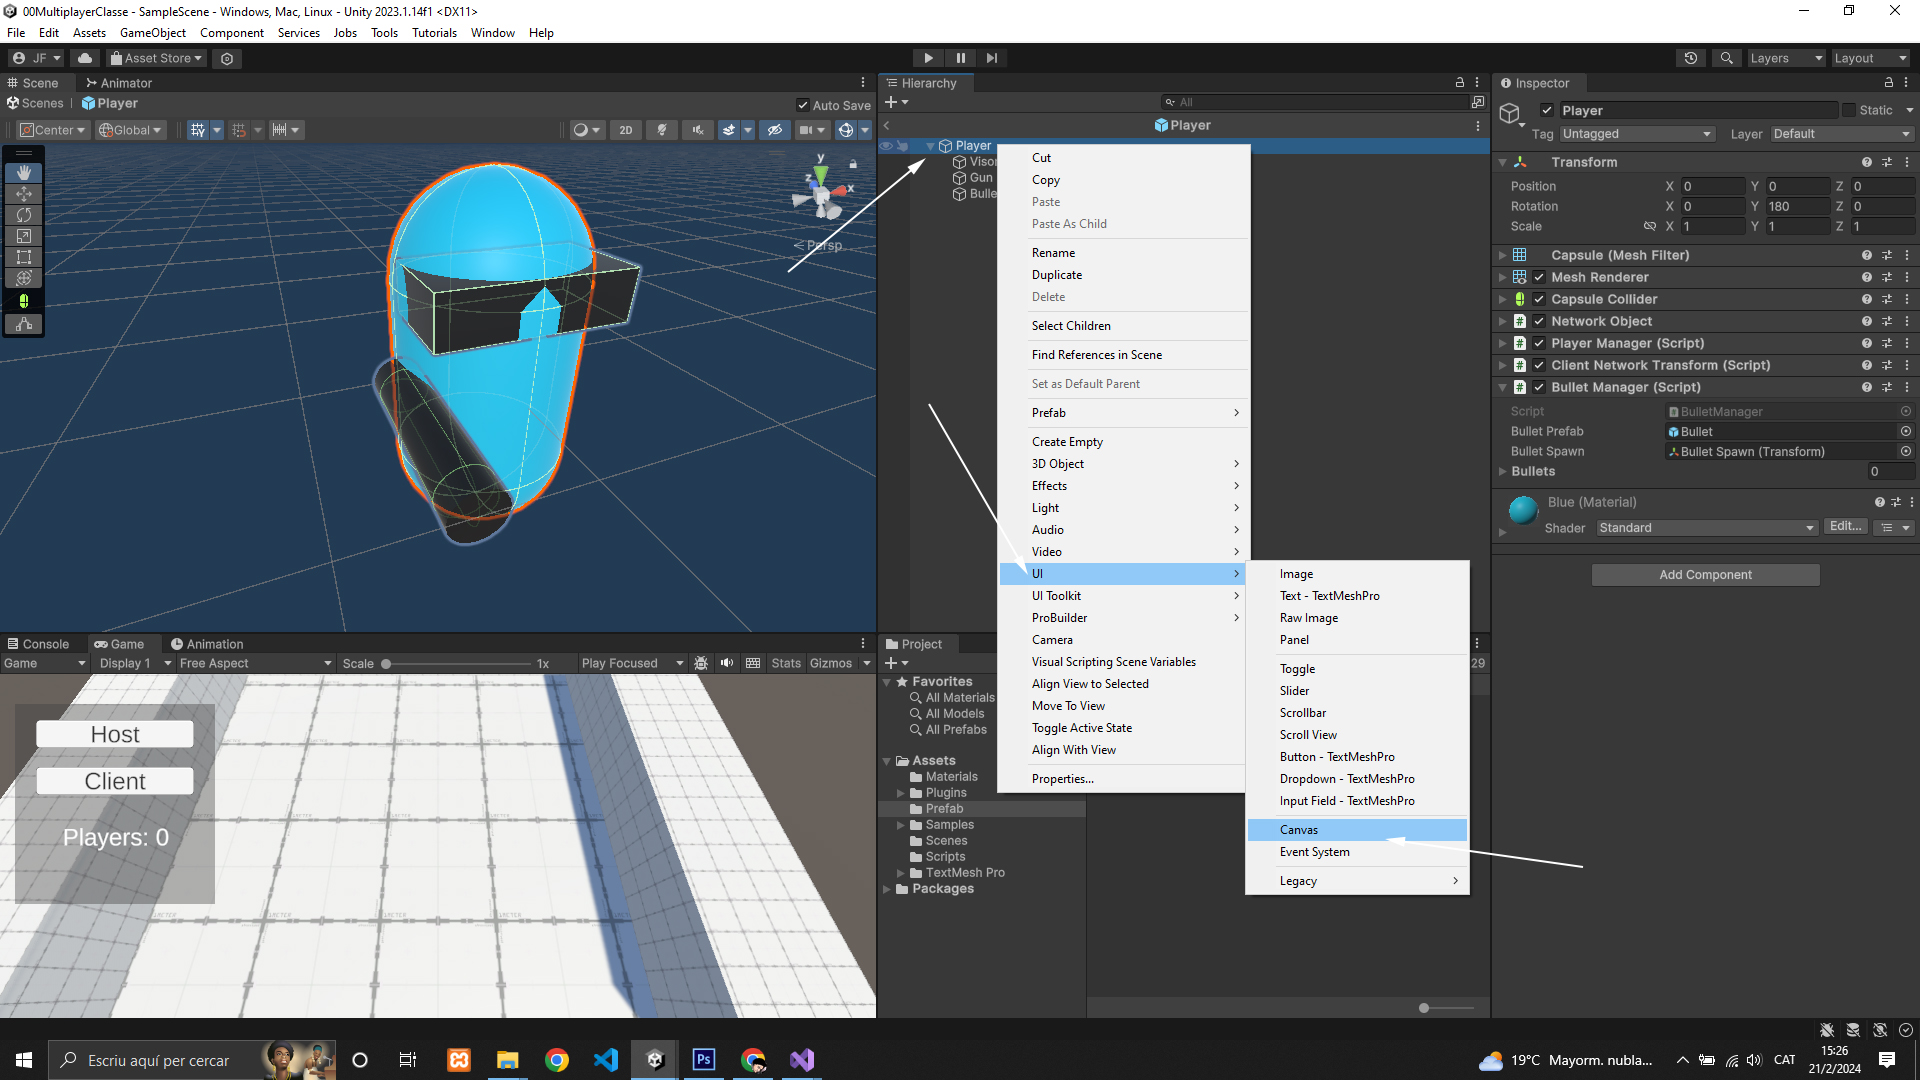
Task: Open the Shader dropdown showing Standard
Action: pos(1705,528)
